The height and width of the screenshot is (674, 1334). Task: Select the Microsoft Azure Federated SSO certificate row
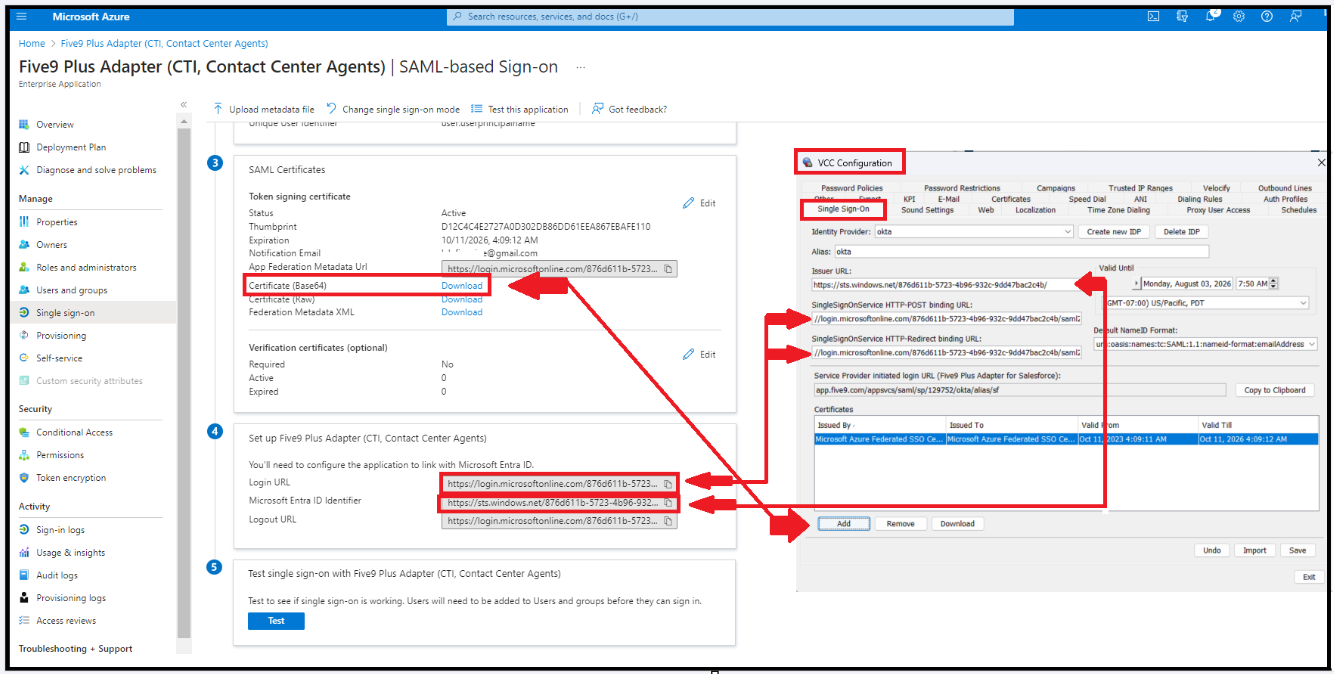(1066, 439)
